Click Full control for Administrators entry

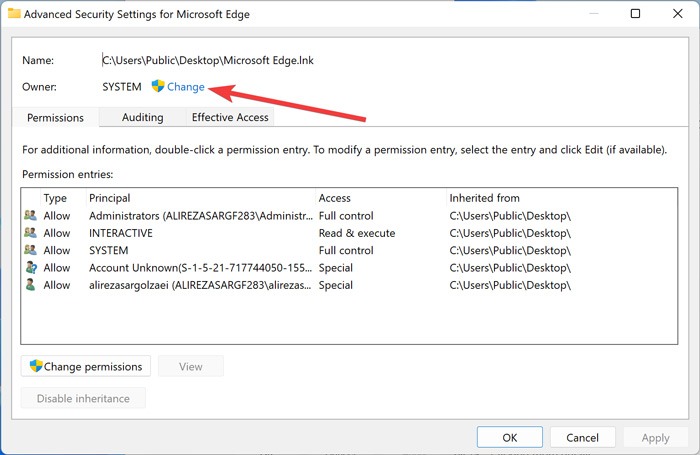click(x=346, y=216)
